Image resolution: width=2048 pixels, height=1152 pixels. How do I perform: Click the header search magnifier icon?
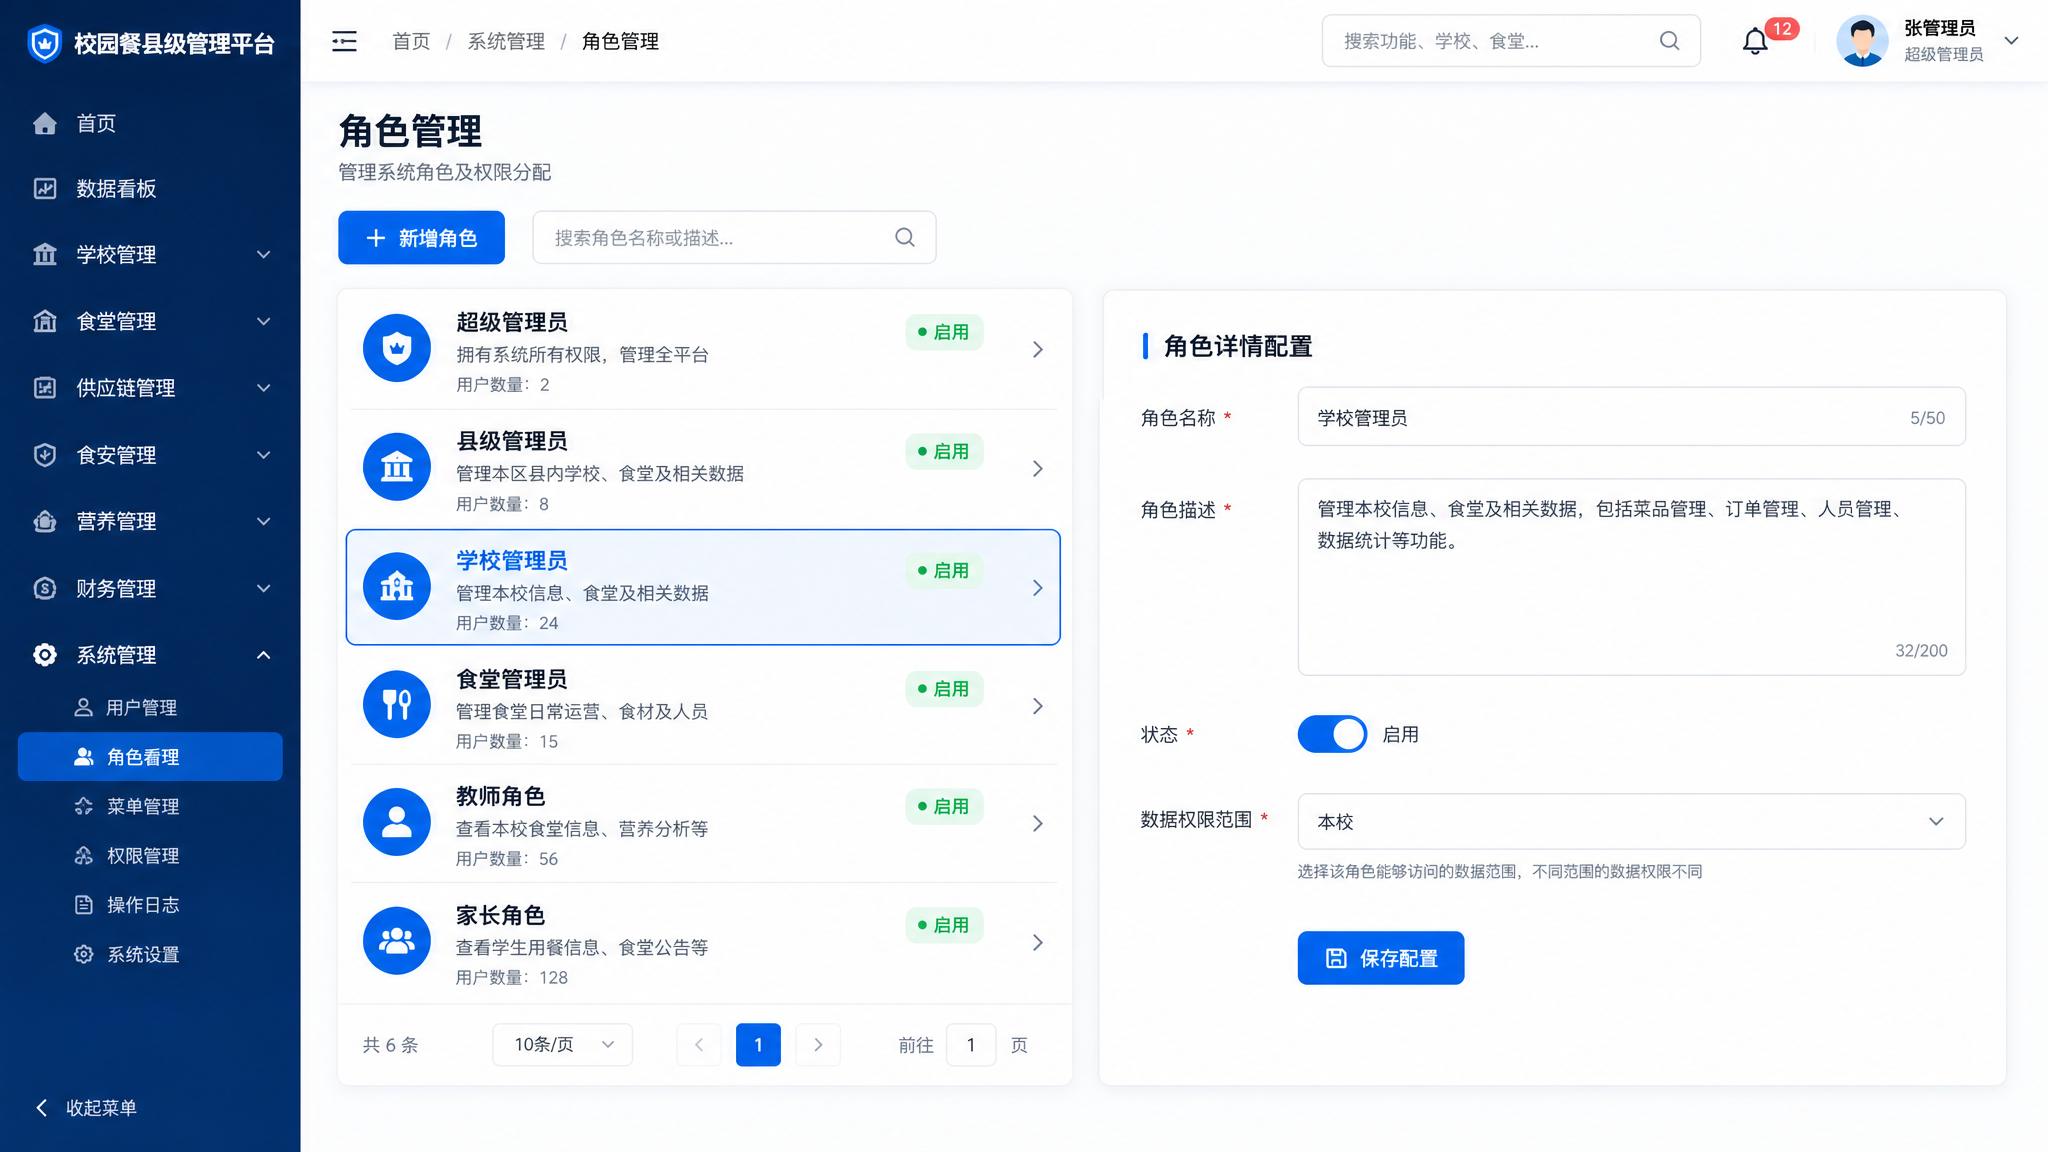(1669, 41)
